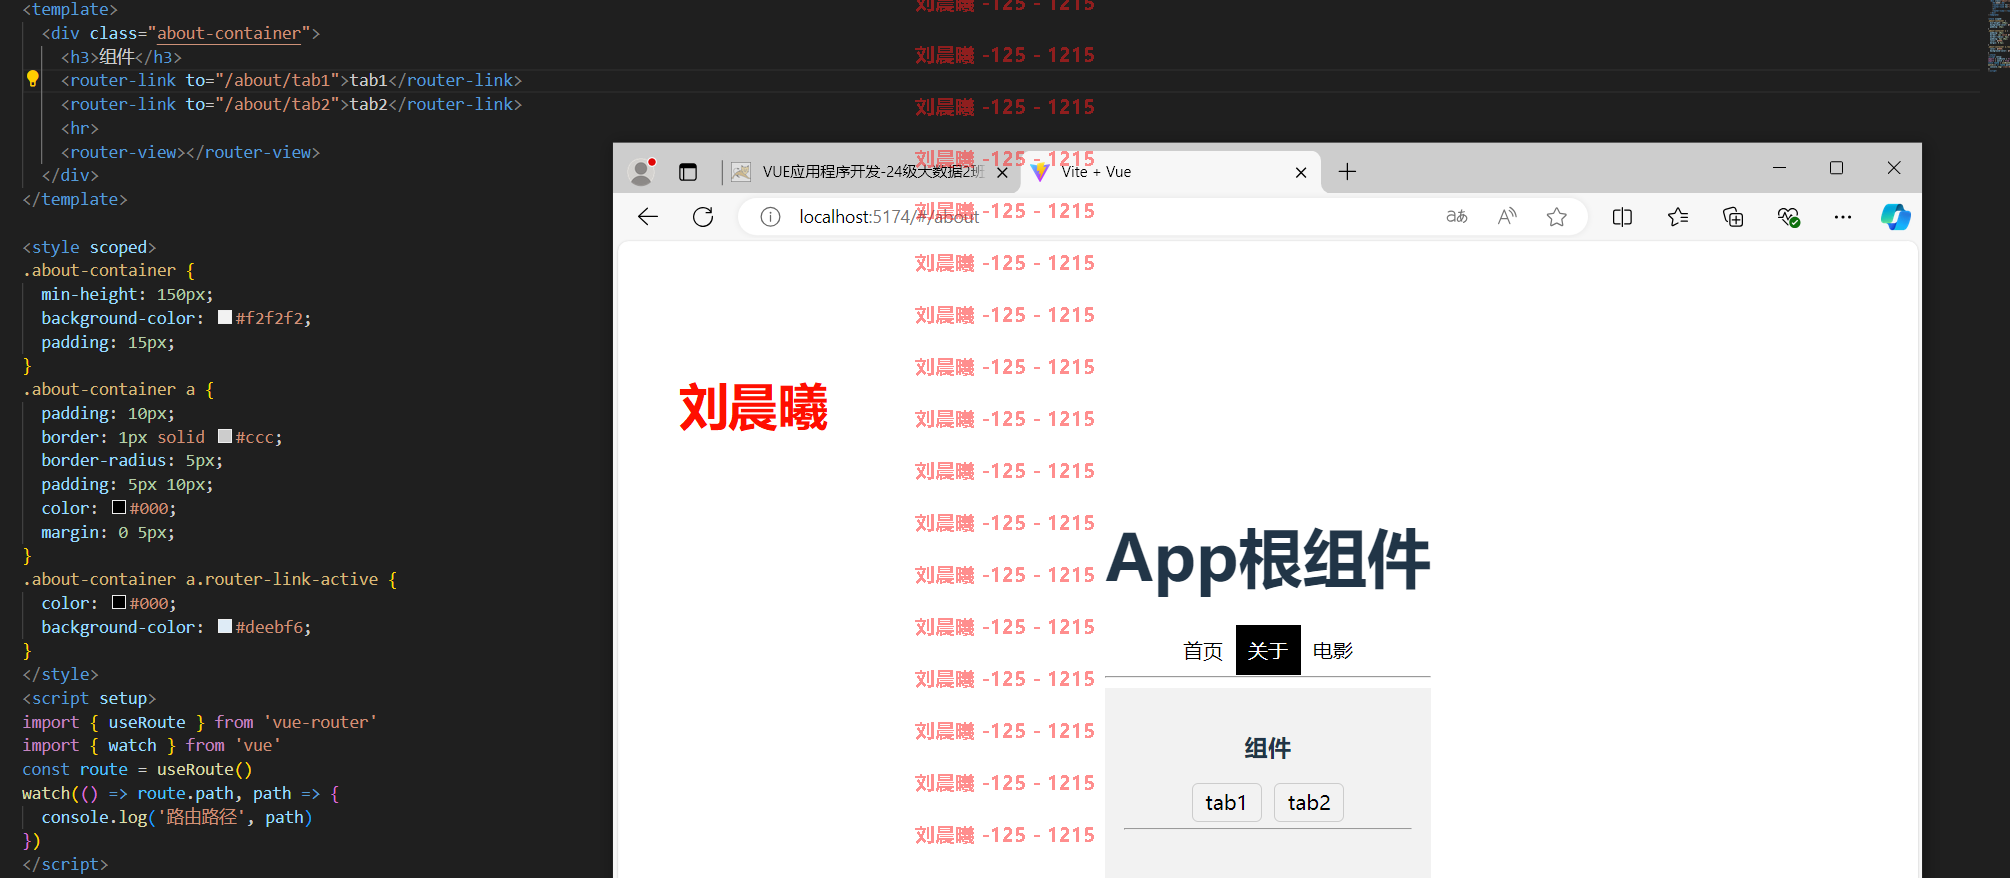Open a new browser tab with plus
This screenshot has width=2010, height=878.
(x=1348, y=172)
